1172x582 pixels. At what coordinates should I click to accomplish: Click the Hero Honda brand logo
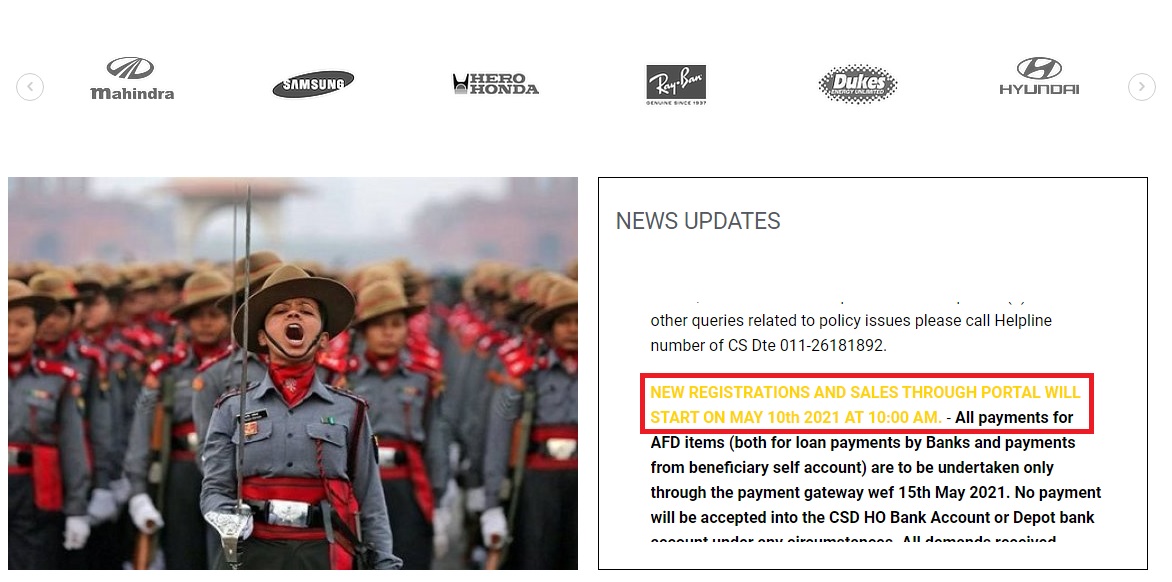pyautogui.click(x=496, y=84)
